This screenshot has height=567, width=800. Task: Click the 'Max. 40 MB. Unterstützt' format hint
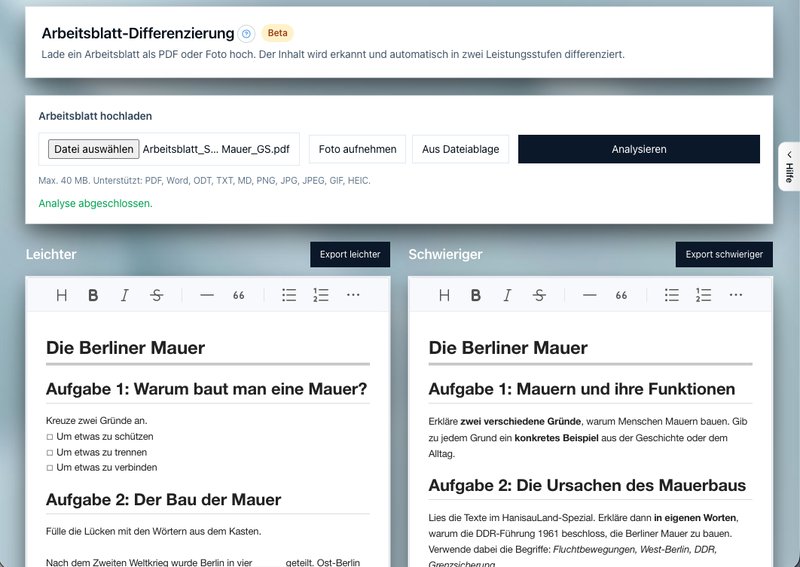(205, 180)
